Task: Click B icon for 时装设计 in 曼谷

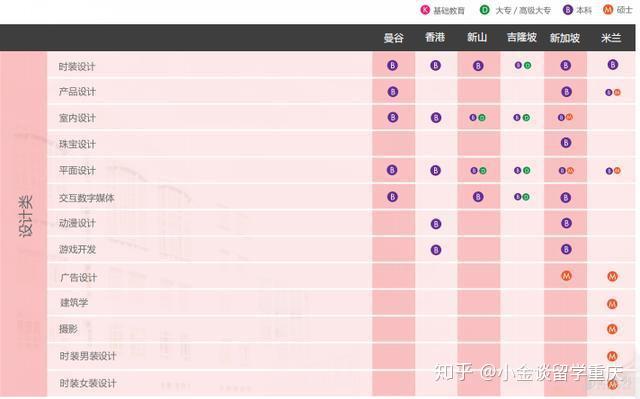Action: (x=392, y=65)
